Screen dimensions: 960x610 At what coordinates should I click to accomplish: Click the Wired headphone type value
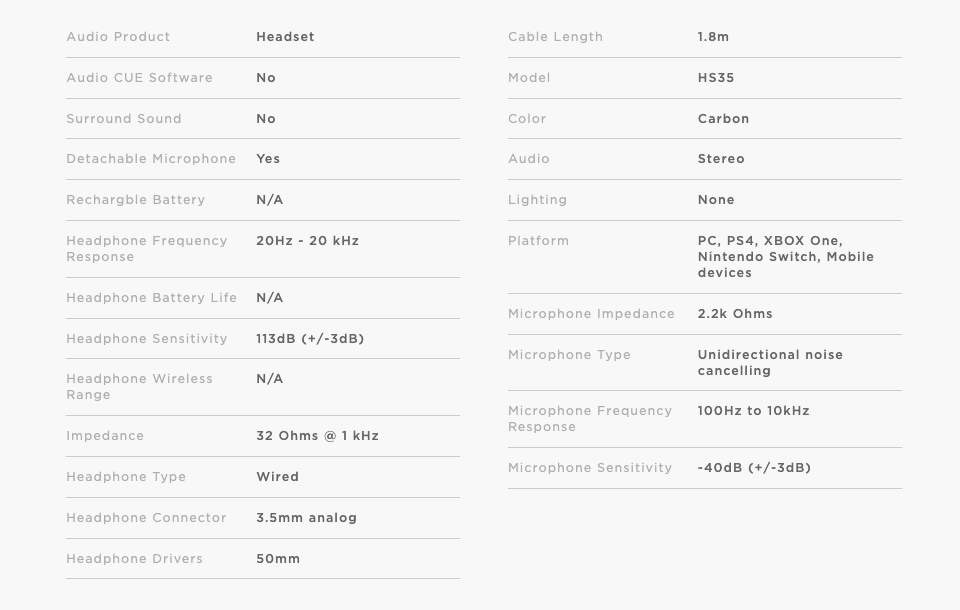[x=277, y=477]
